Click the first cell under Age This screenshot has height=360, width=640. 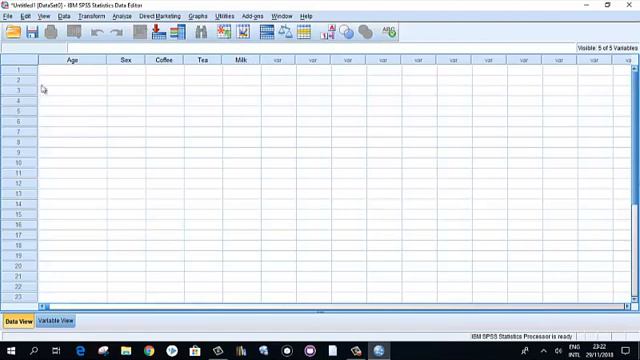[x=73, y=70]
